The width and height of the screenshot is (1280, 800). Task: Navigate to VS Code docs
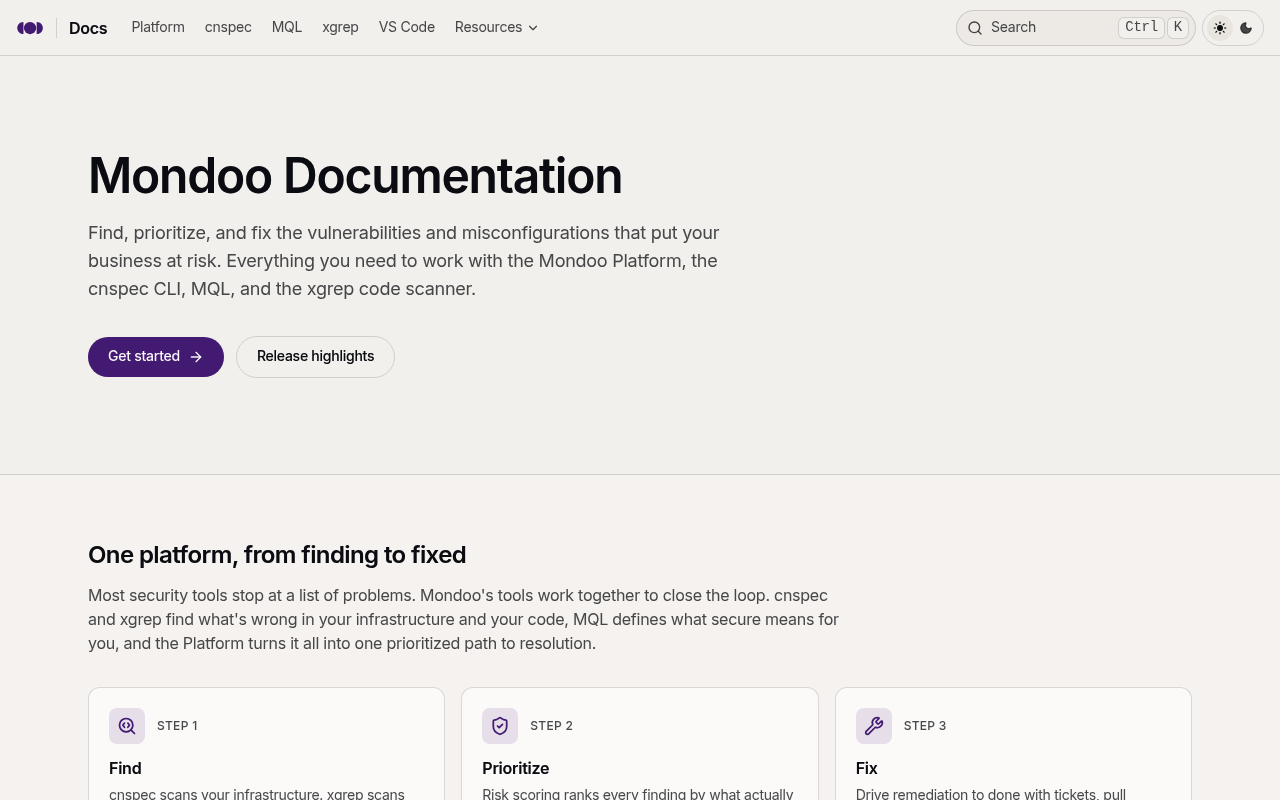[407, 27]
